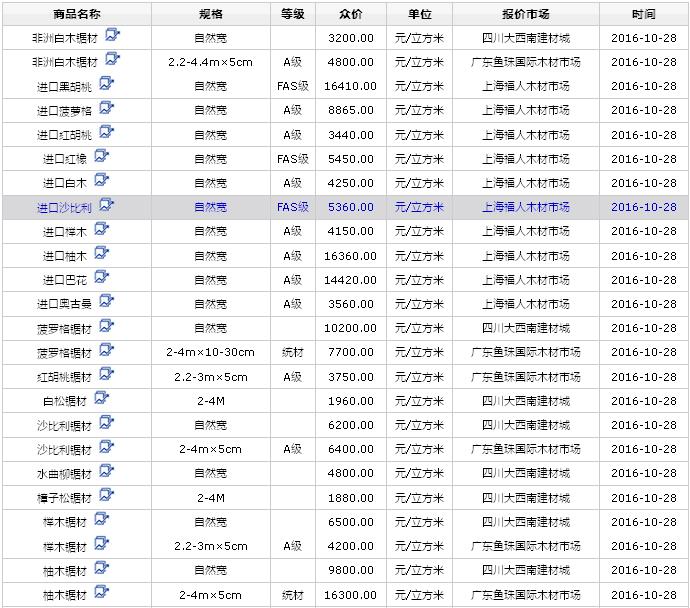Click the chart icon beside 进口红橡

tap(101, 156)
